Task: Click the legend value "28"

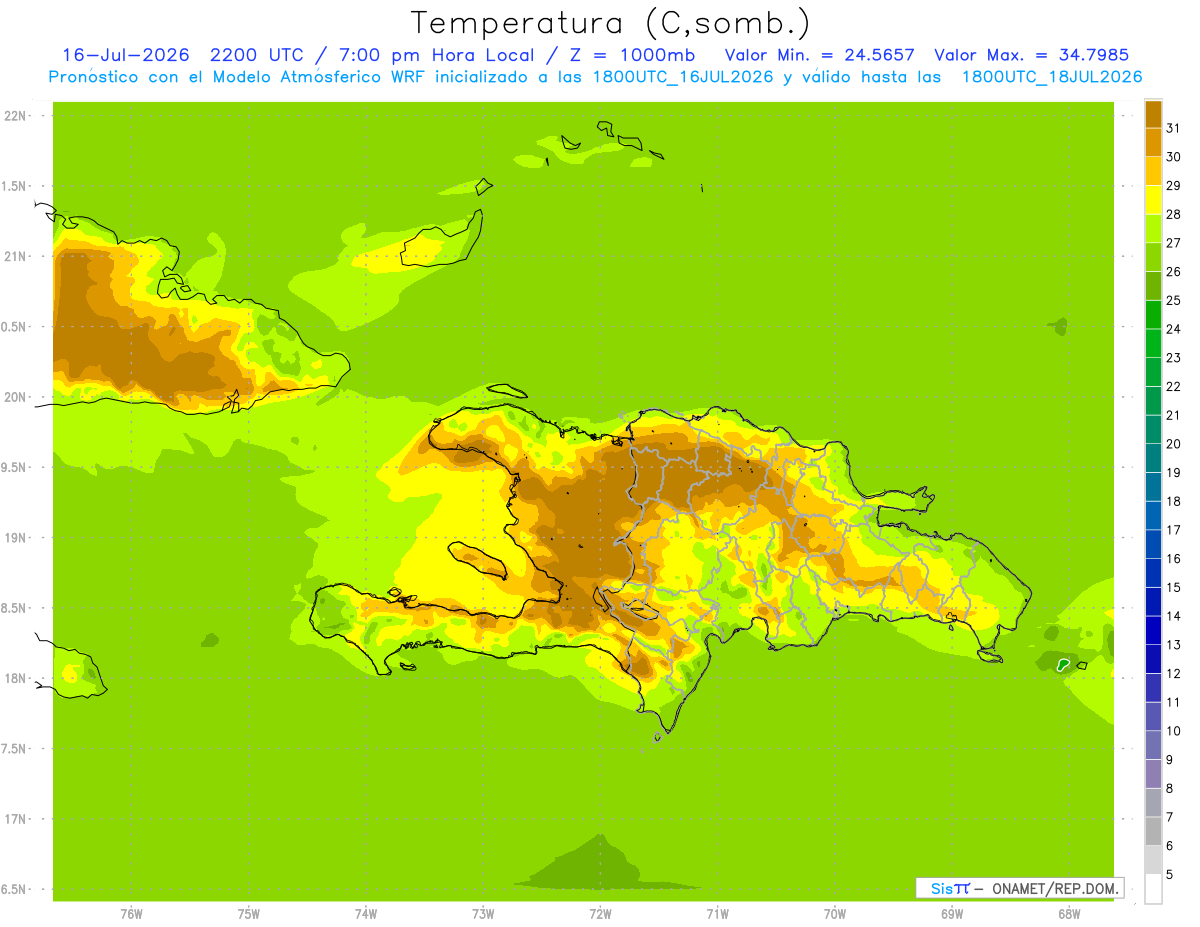Action: [1173, 214]
